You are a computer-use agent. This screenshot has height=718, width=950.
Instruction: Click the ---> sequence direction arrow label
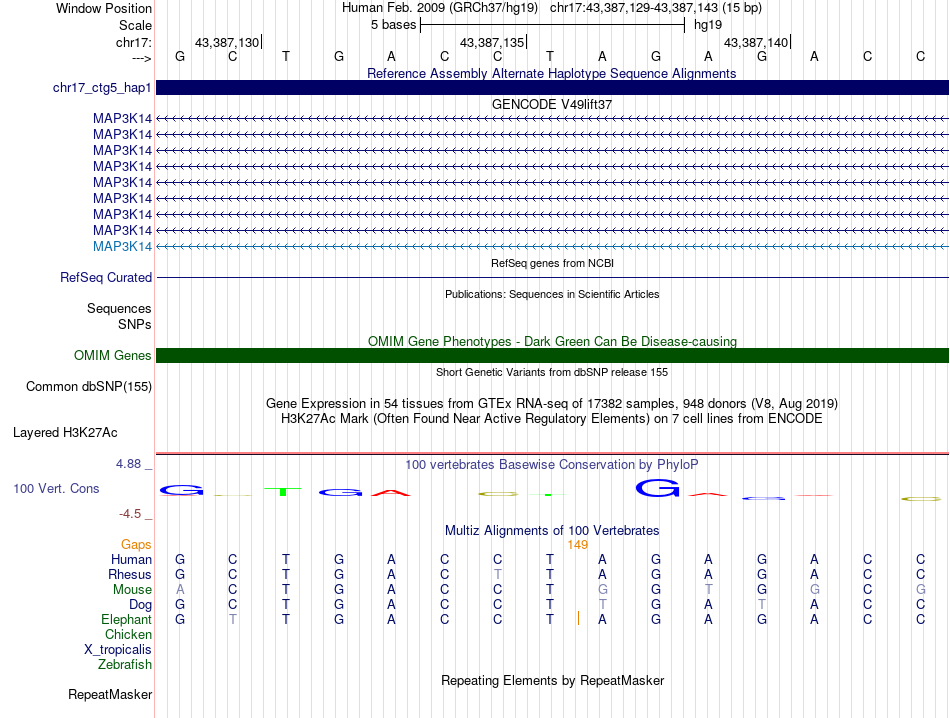(x=142, y=58)
